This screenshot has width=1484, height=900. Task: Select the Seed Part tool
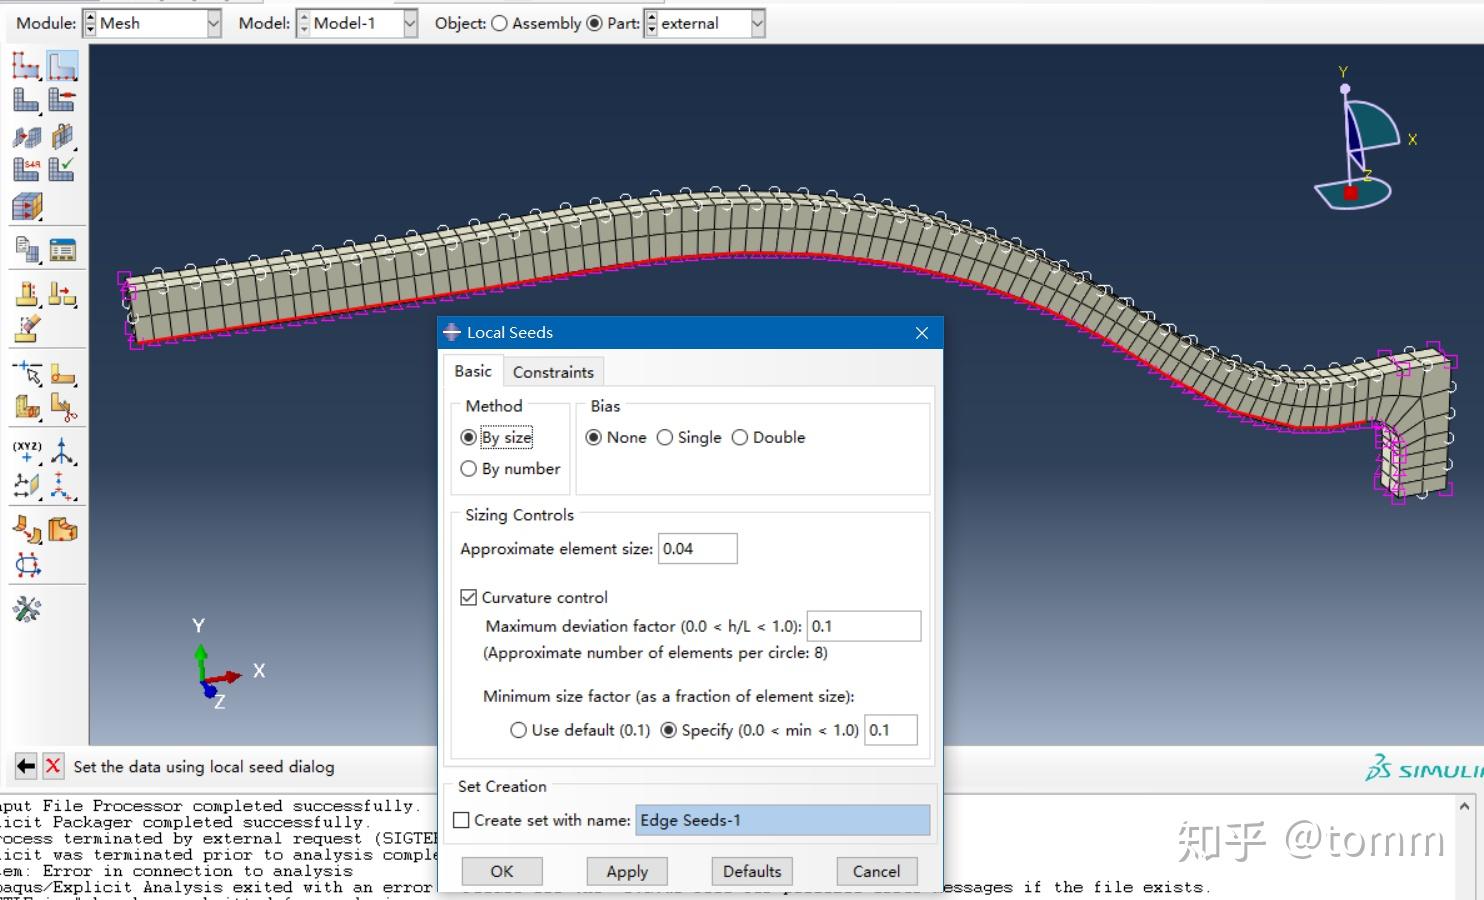[25, 65]
